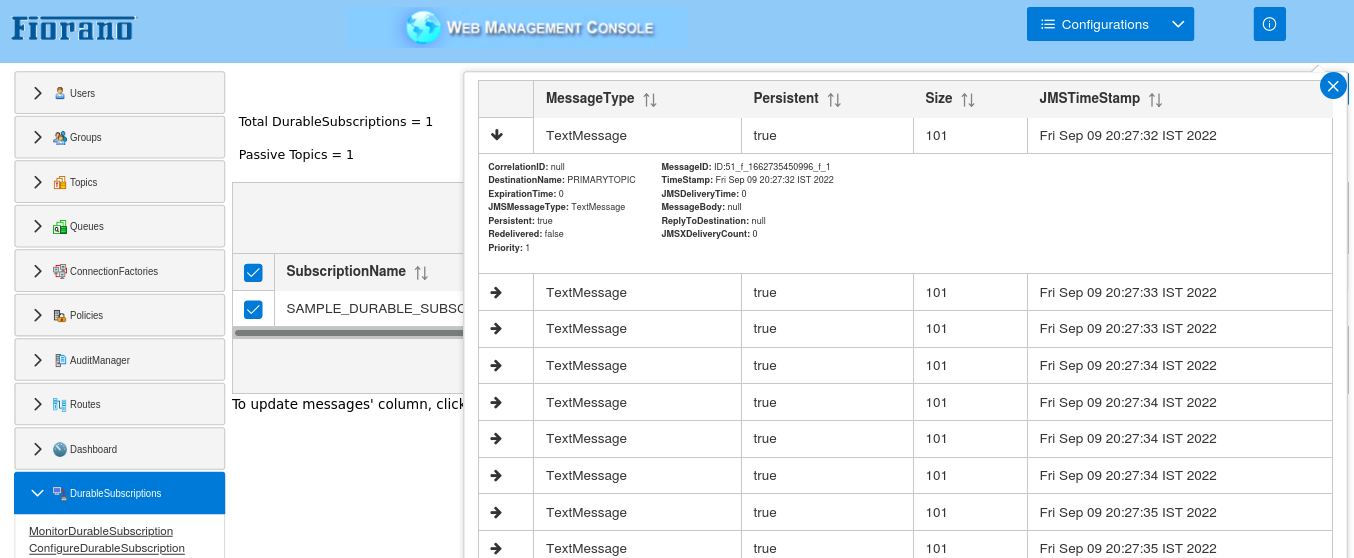This screenshot has height=558, width=1354.
Task: Click the Users icon in sidebar
Action: (x=60, y=93)
